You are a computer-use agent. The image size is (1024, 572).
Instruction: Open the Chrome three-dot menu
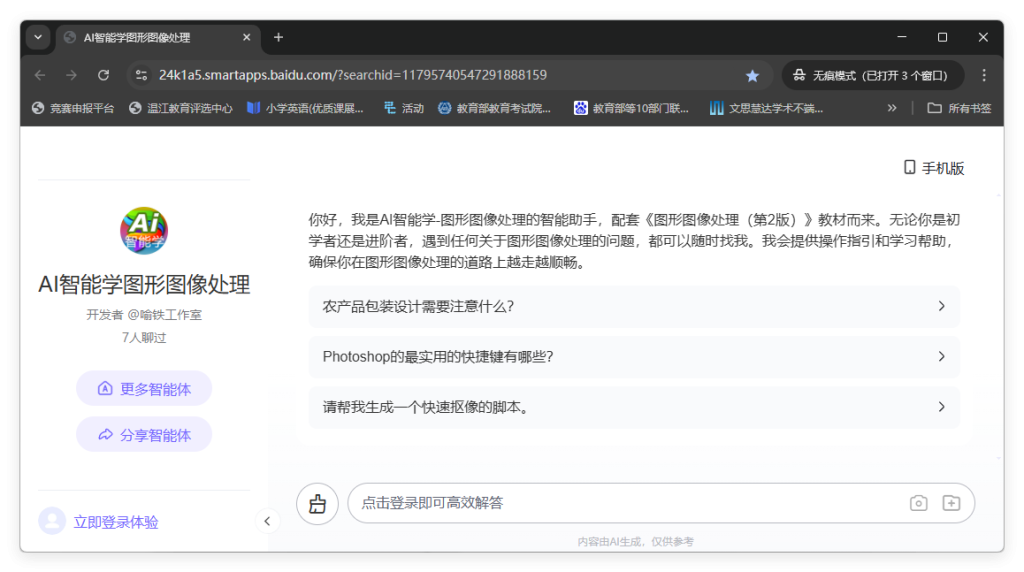point(984,75)
